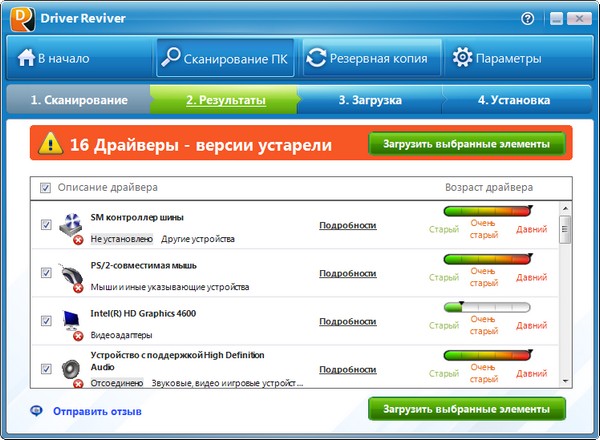Click the scrollbar down arrow in driver list
Viewport: 600px width, 440px height.
(x=565, y=381)
